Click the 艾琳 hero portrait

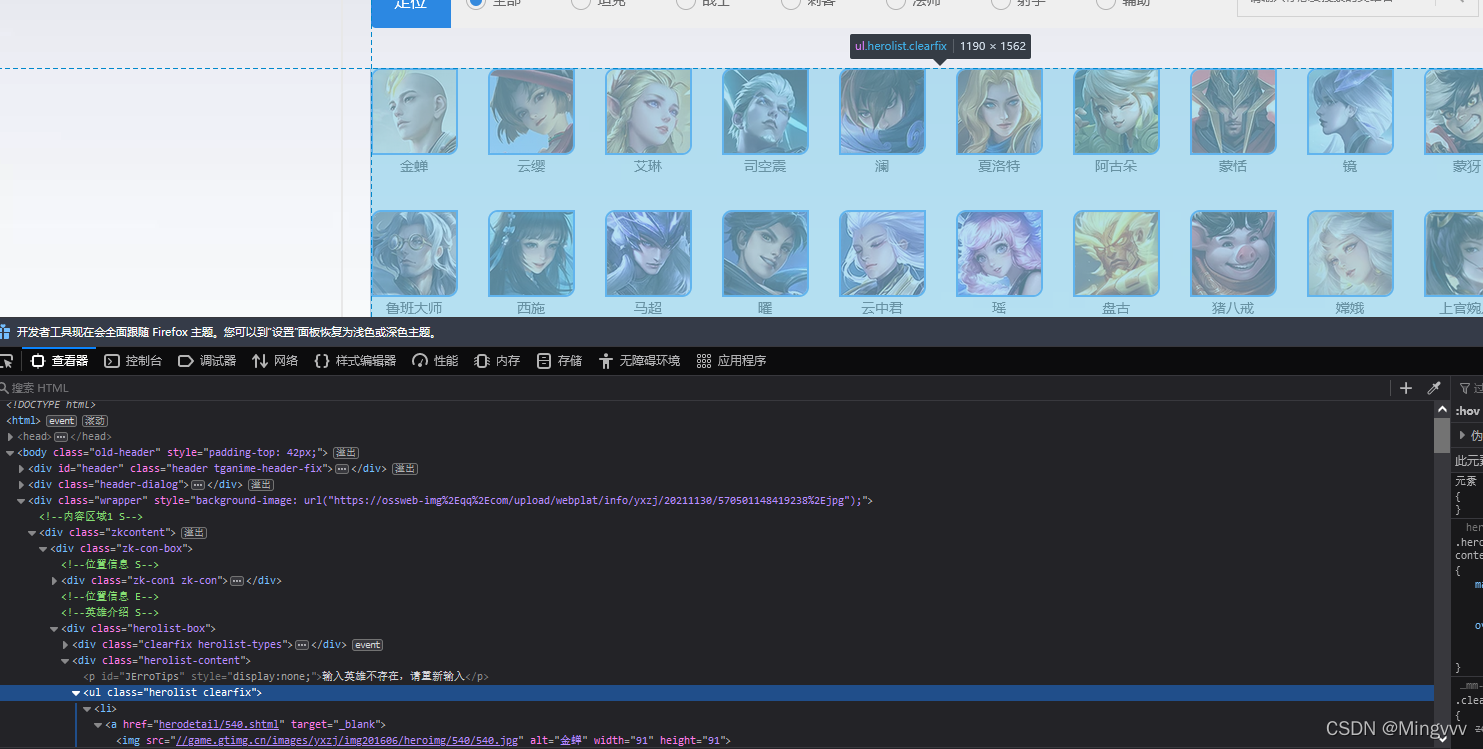(x=648, y=111)
